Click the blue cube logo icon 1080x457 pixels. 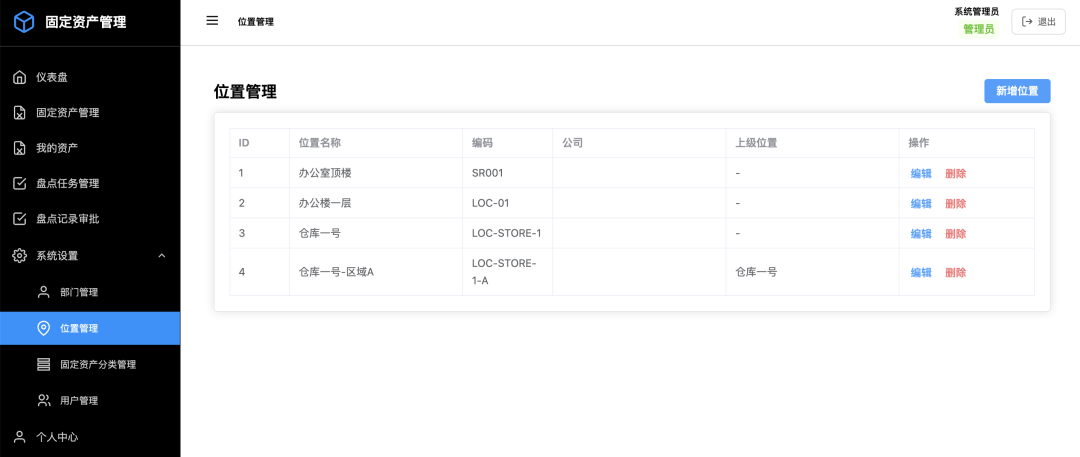[x=24, y=22]
